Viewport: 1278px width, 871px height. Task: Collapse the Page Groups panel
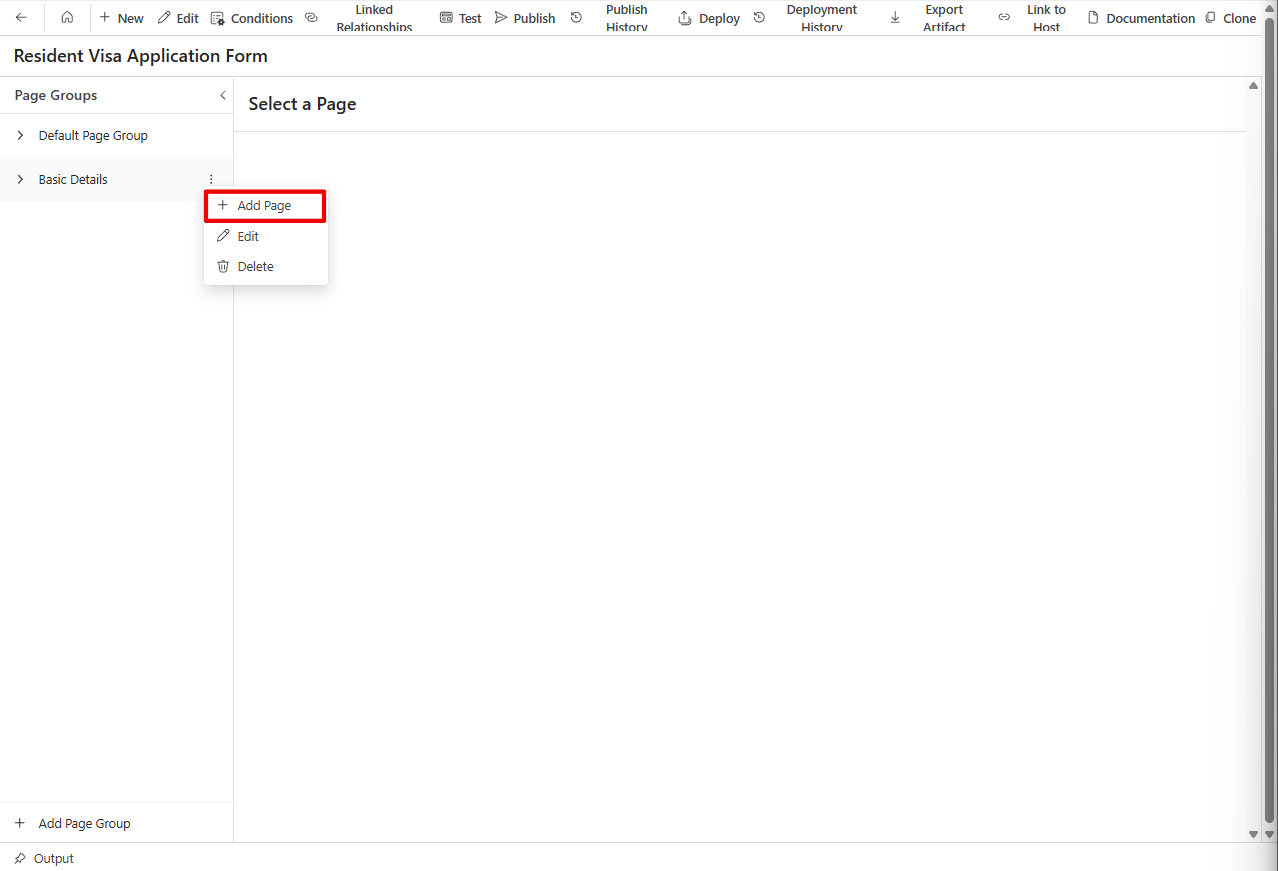[x=222, y=96]
